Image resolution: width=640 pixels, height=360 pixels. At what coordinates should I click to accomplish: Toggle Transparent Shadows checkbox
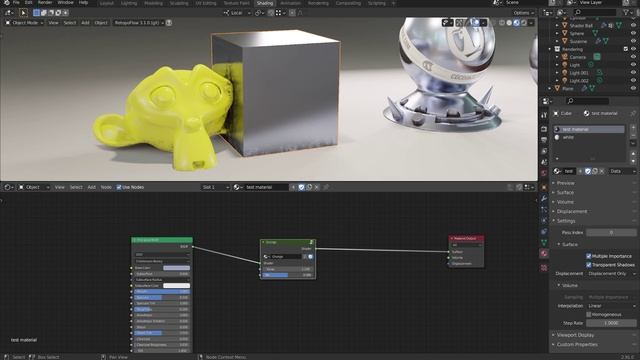coord(589,265)
